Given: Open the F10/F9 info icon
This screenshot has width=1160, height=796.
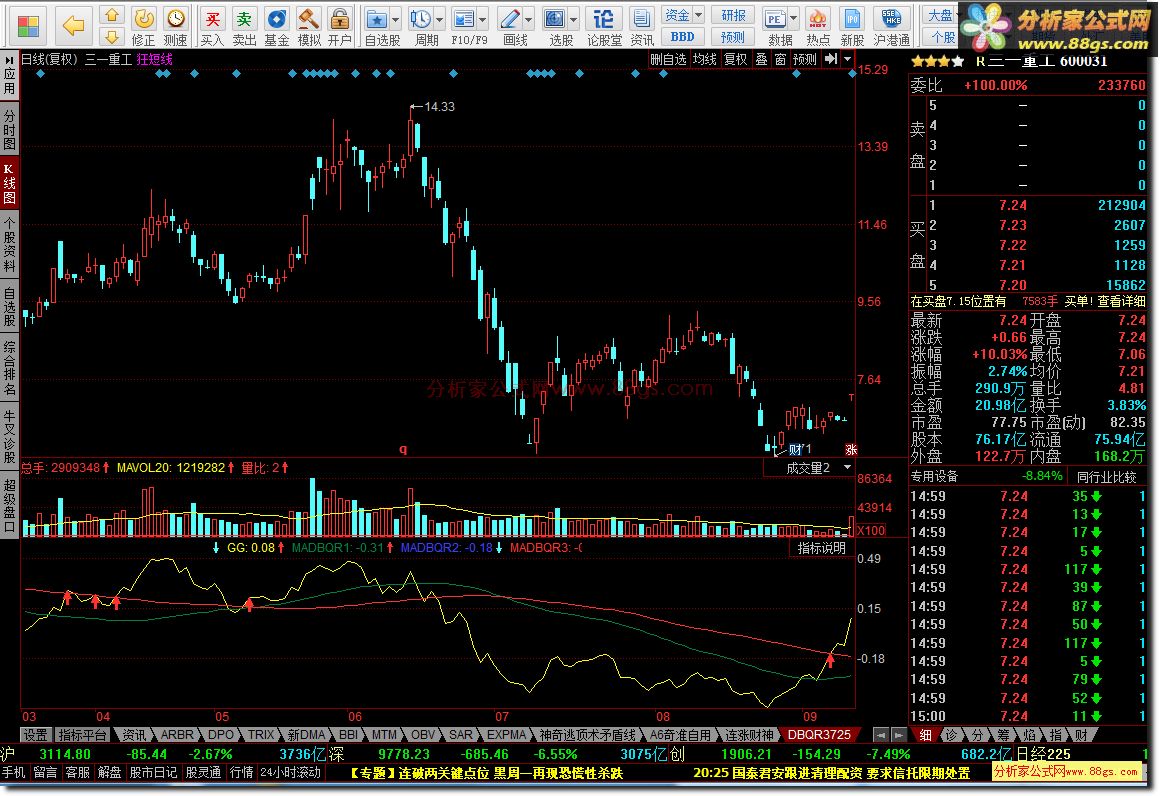Looking at the screenshot, I should tap(464, 18).
